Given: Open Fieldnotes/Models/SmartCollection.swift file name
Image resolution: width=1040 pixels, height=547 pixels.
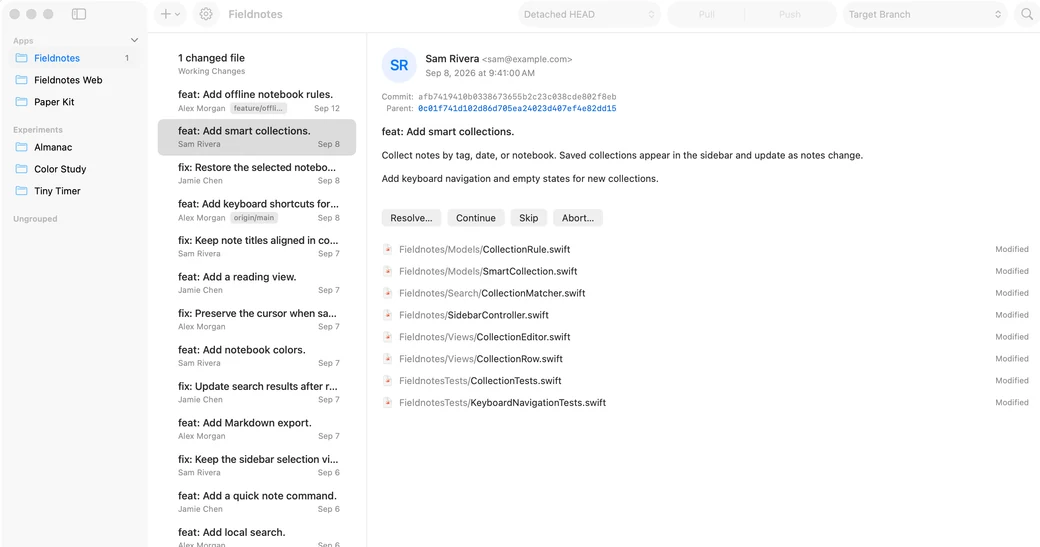Looking at the screenshot, I should click(x=488, y=271).
